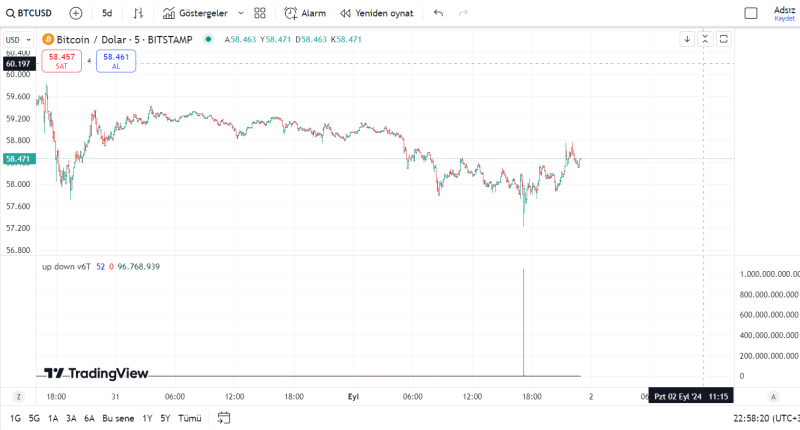
Task: Select the 1G date range tab
Action: (16, 418)
